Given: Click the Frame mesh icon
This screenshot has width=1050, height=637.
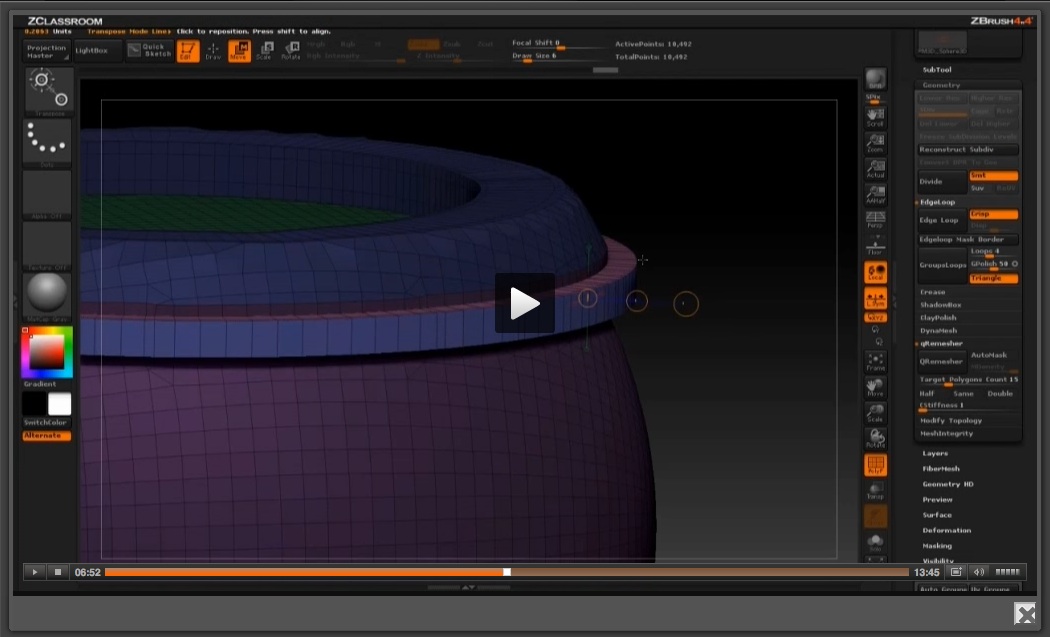Looking at the screenshot, I should pos(875,361).
